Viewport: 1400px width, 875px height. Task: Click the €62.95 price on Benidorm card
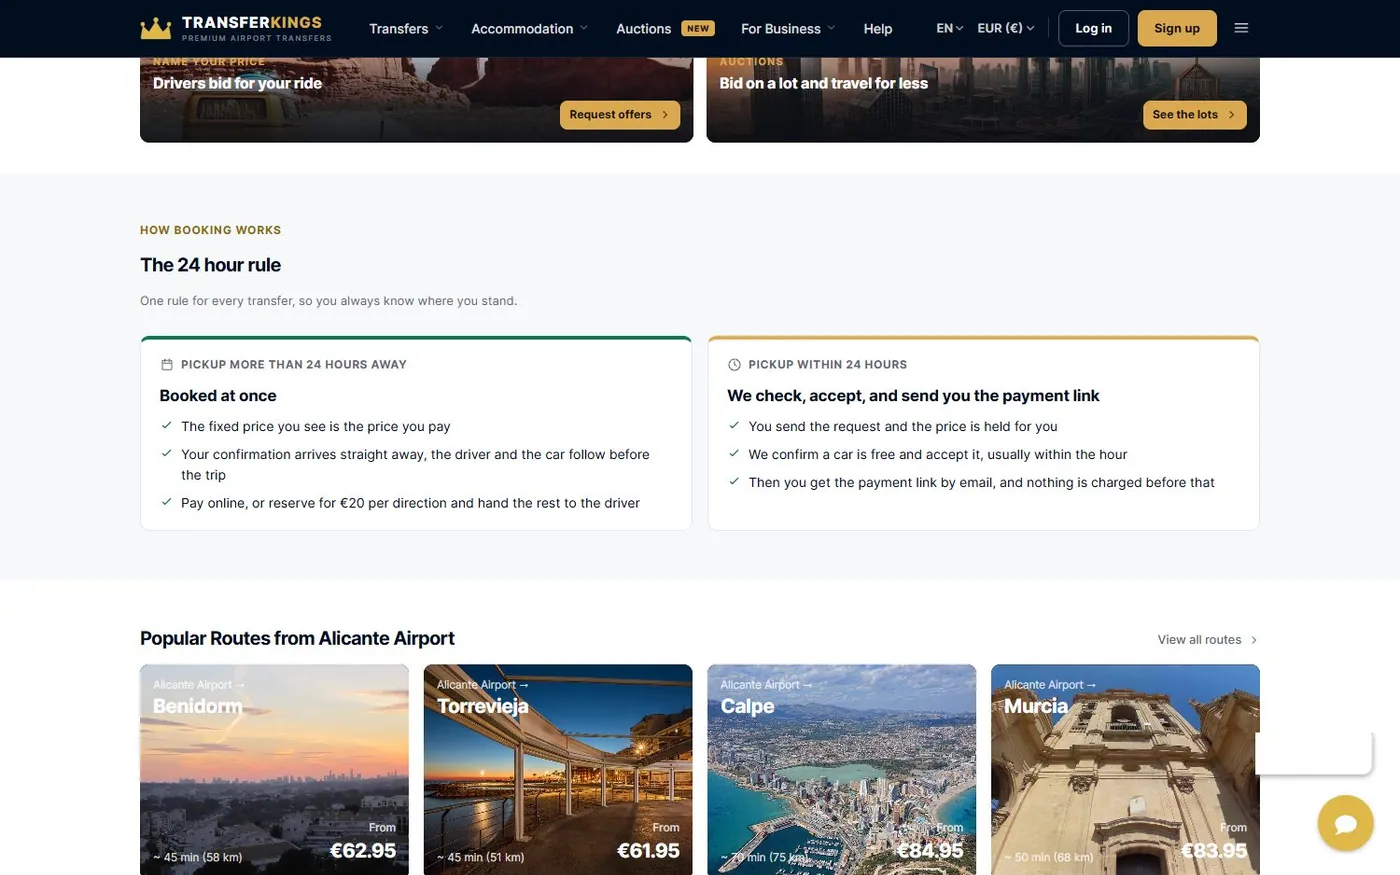[x=363, y=851]
